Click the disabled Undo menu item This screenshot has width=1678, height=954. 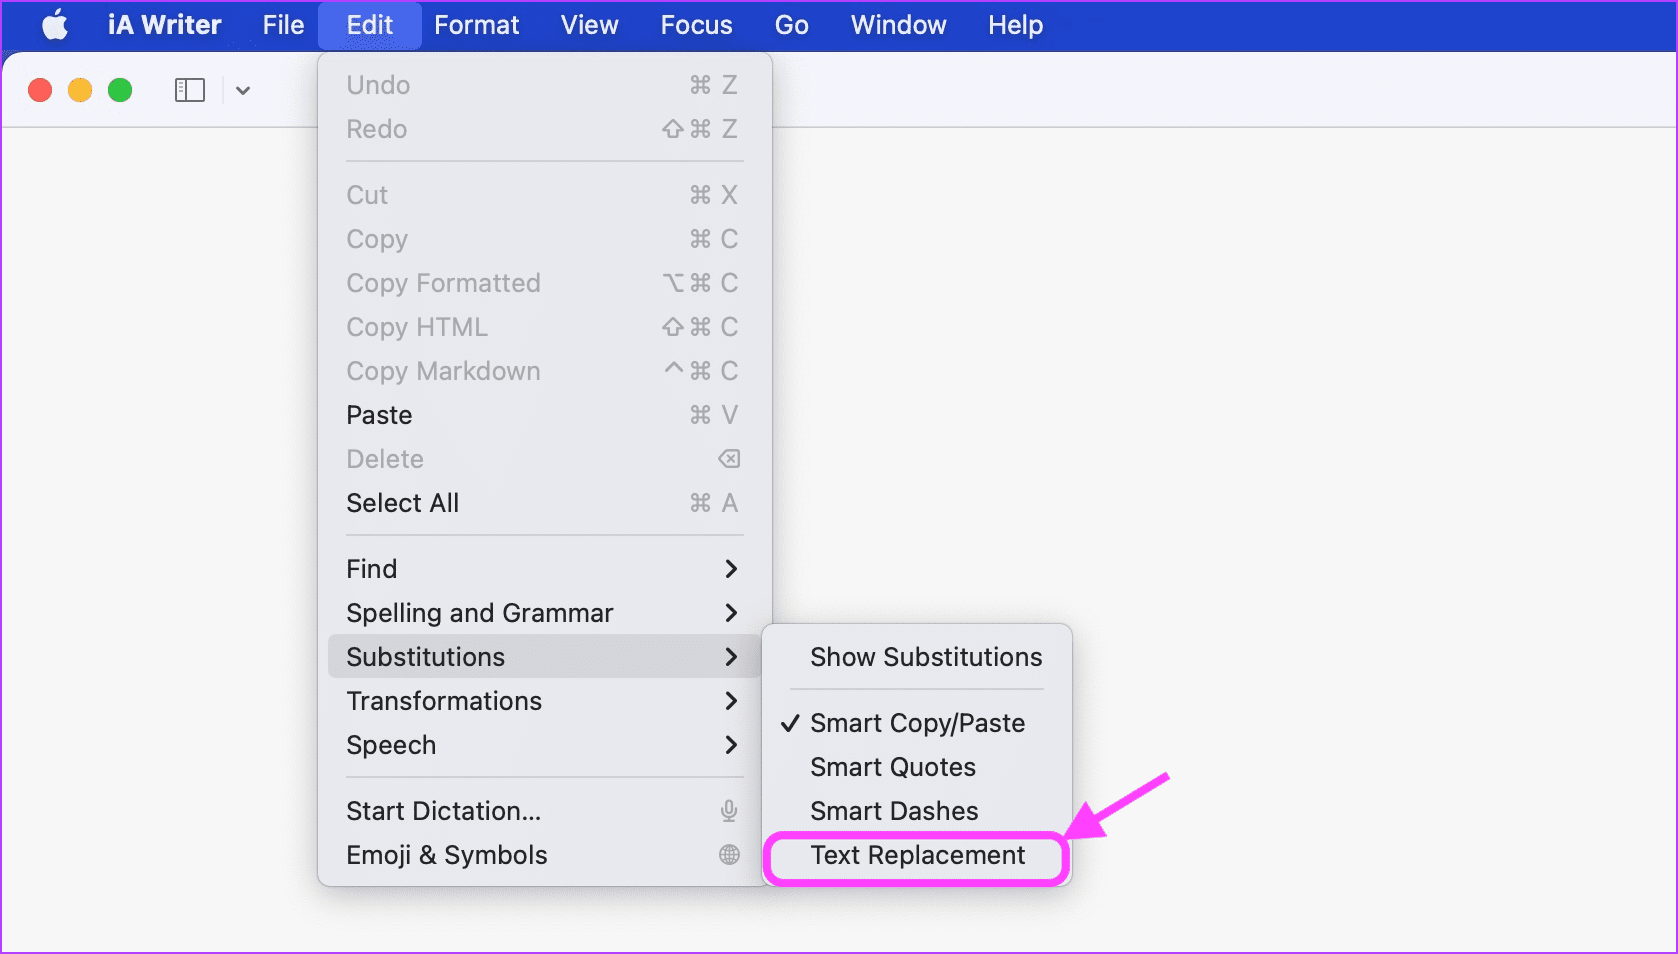click(x=544, y=85)
